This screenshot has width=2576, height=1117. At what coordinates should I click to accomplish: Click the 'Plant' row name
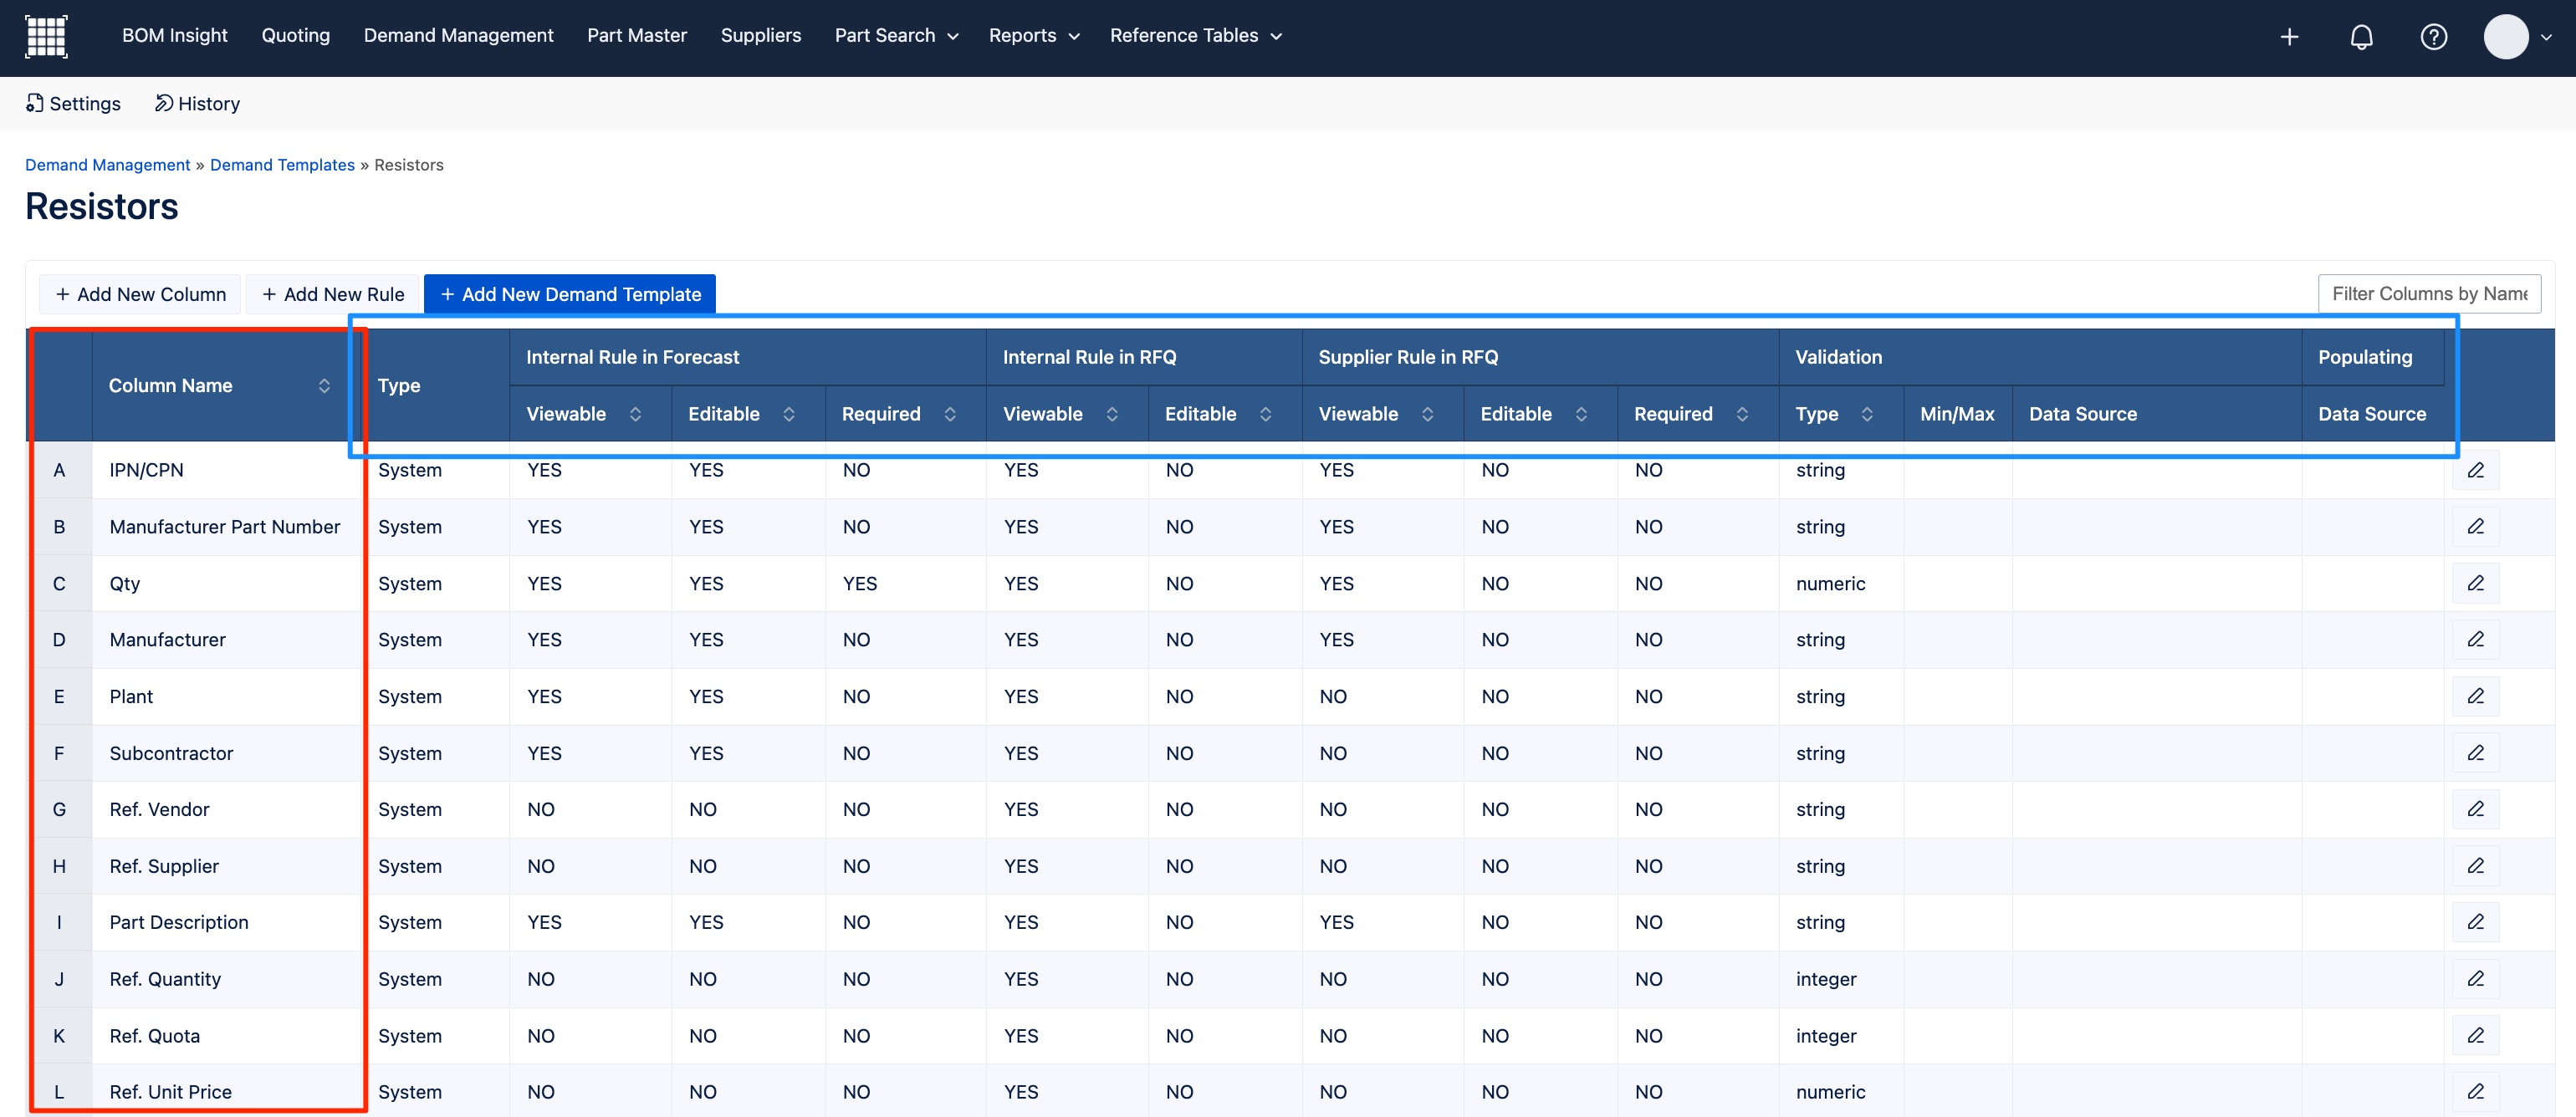(x=131, y=697)
